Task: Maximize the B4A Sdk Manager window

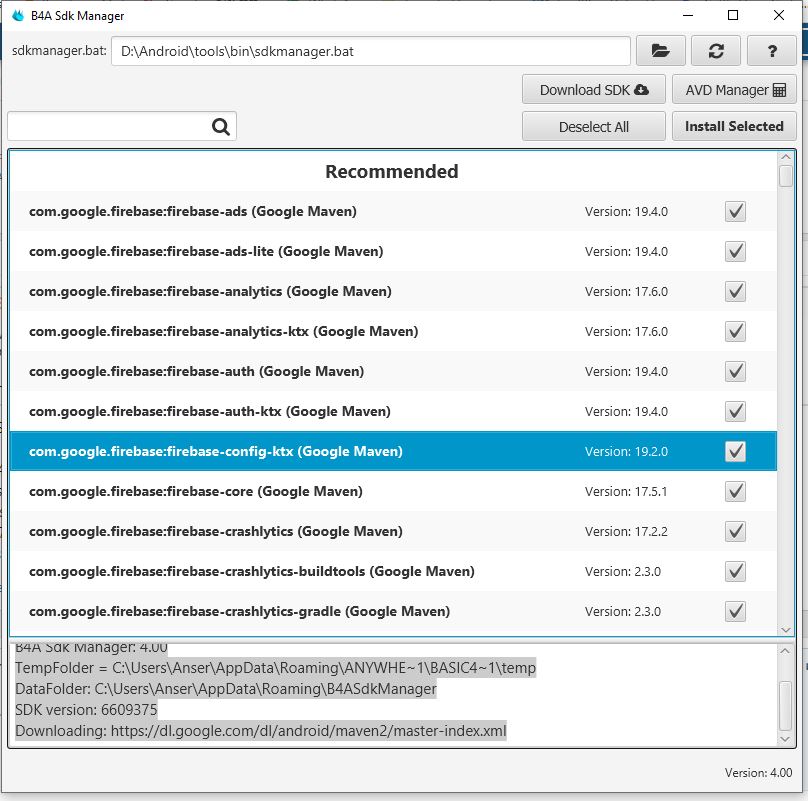Action: 733,15
